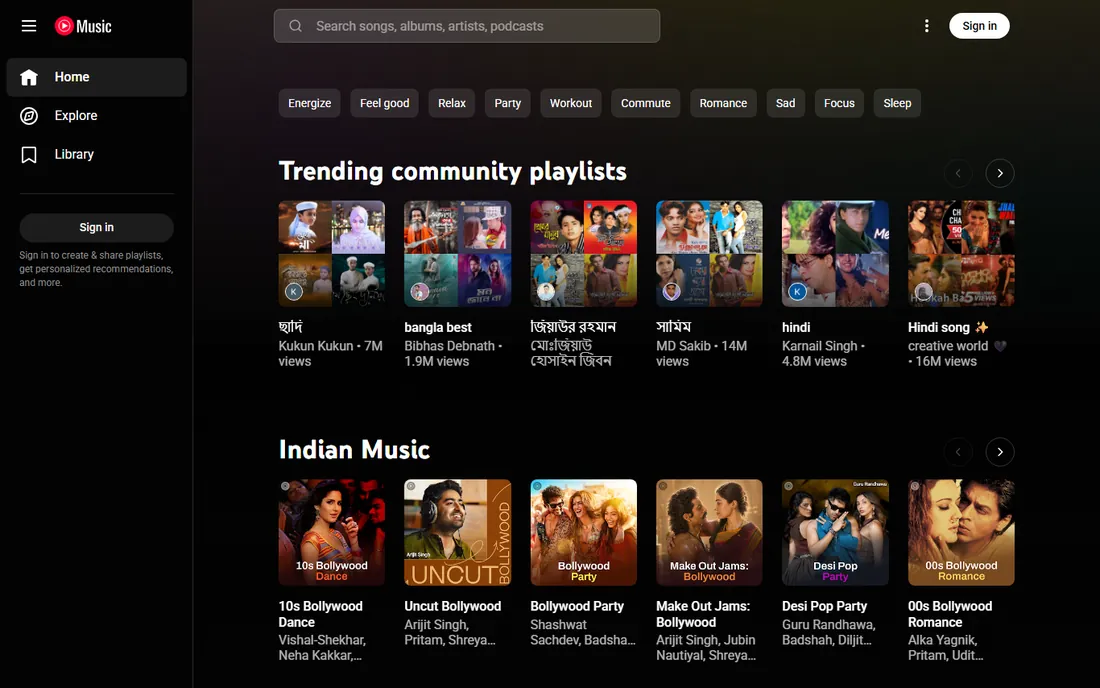Image resolution: width=1100 pixels, height=688 pixels.
Task: Select the Energize mood chip
Action: click(309, 103)
